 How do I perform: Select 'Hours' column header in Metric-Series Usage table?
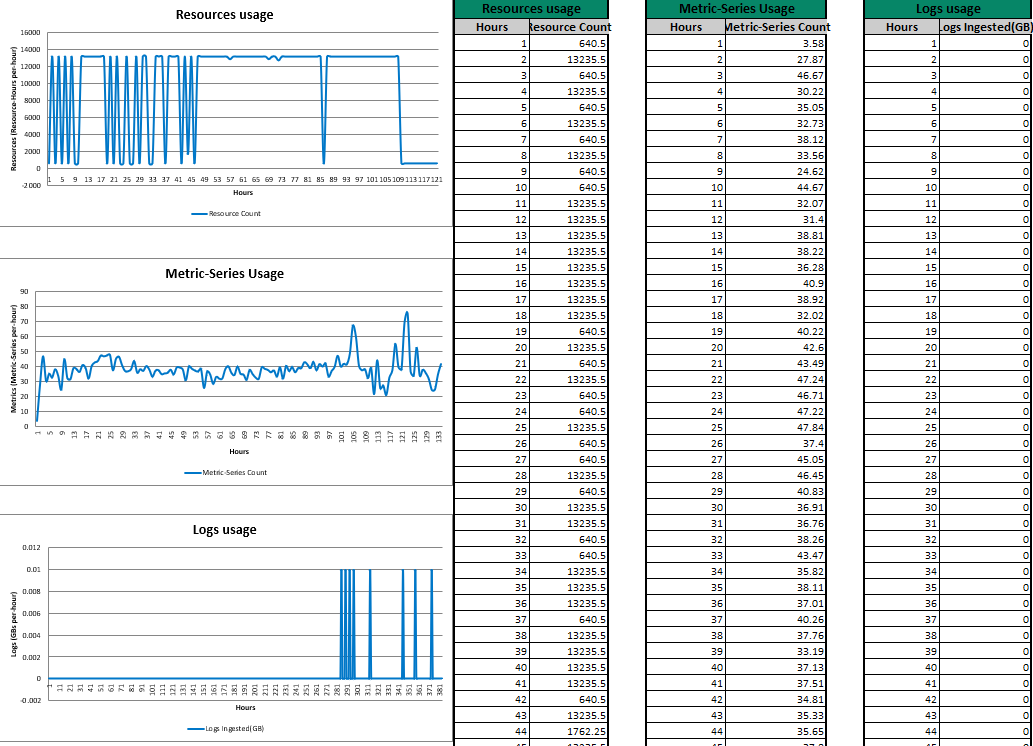point(685,27)
